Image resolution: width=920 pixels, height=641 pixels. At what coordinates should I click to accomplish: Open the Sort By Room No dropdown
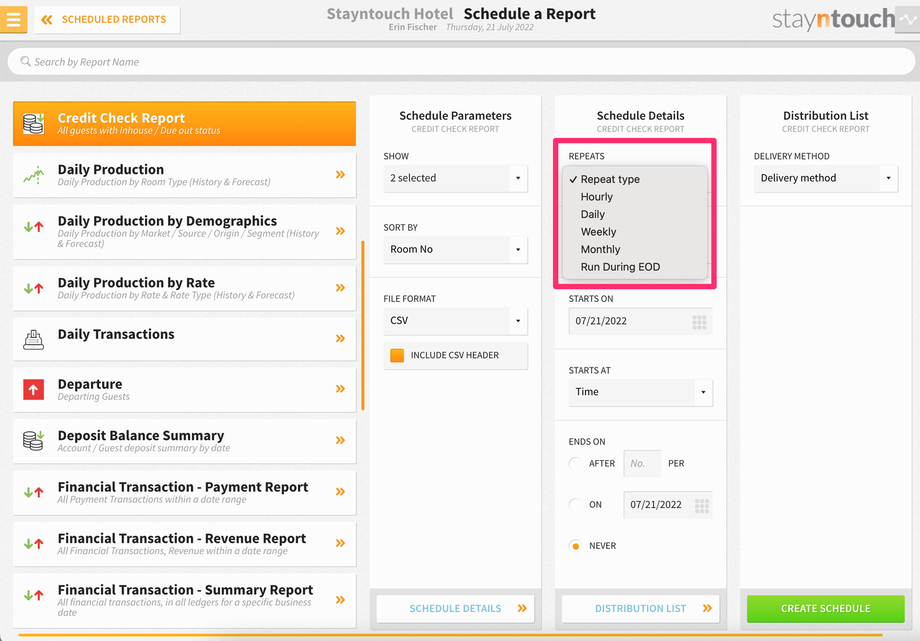[455, 249]
